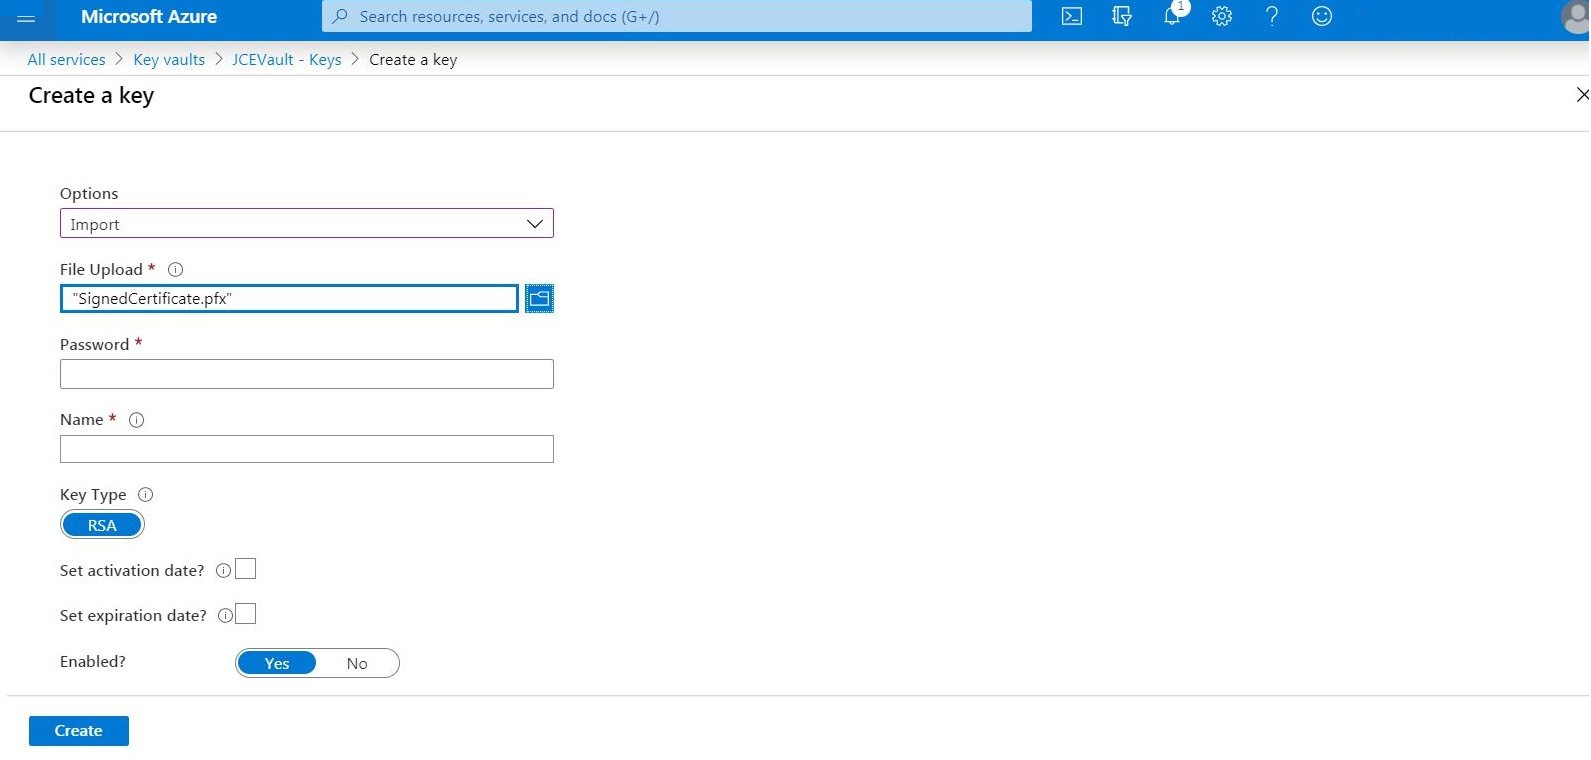1591x760 pixels.
Task: Open the portal hamburger menu
Action: pyautogui.click(x=27, y=18)
